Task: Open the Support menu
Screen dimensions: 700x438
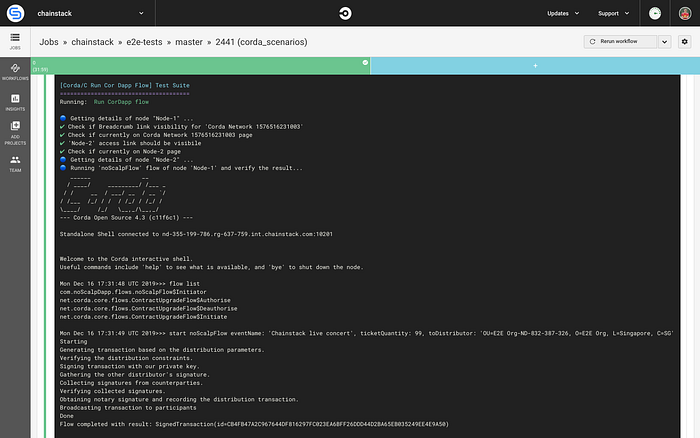Action: pos(613,13)
